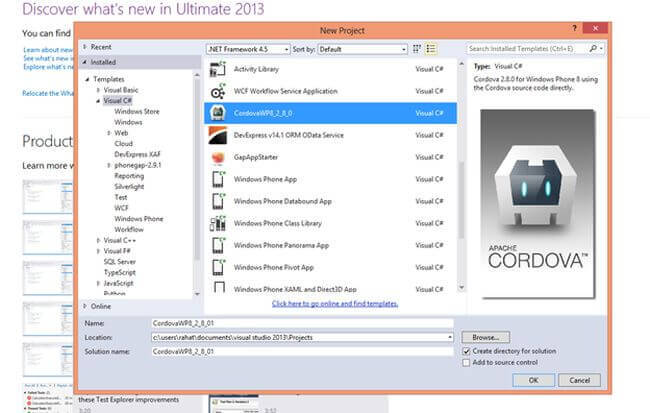Click GapAppStarter template name text
650x413 pixels.
256,157
